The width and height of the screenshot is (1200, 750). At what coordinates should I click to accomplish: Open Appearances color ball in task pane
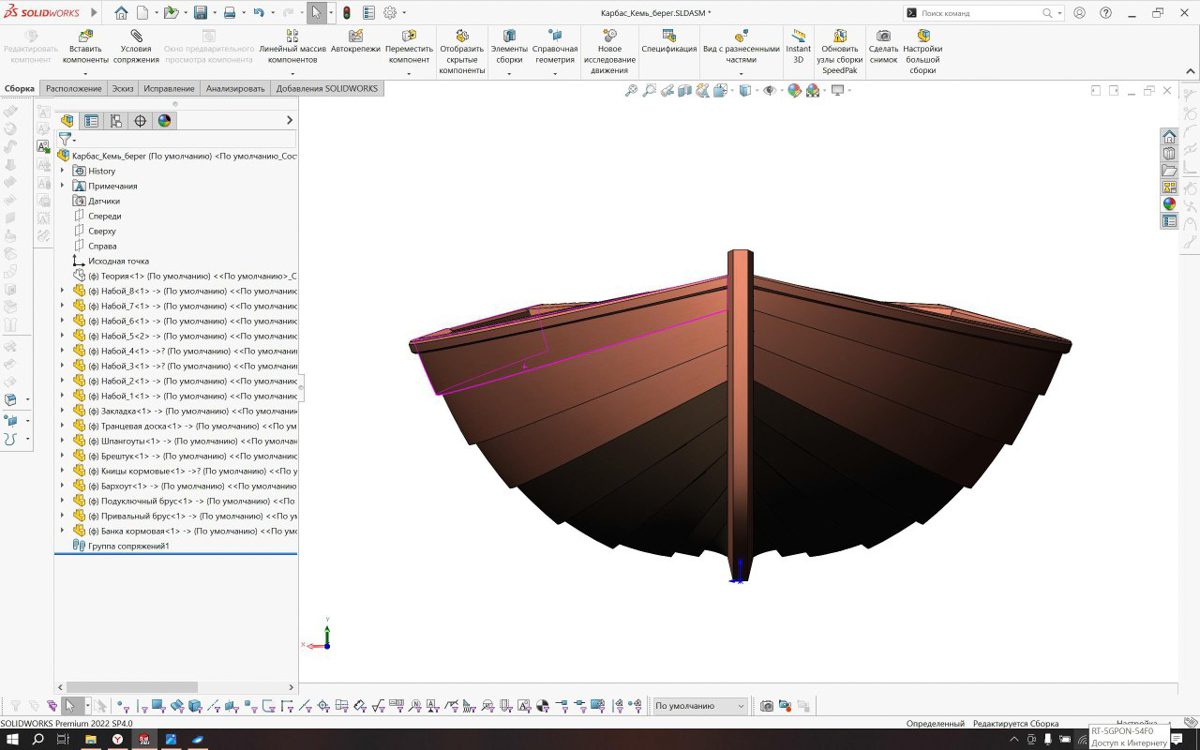tap(1169, 204)
